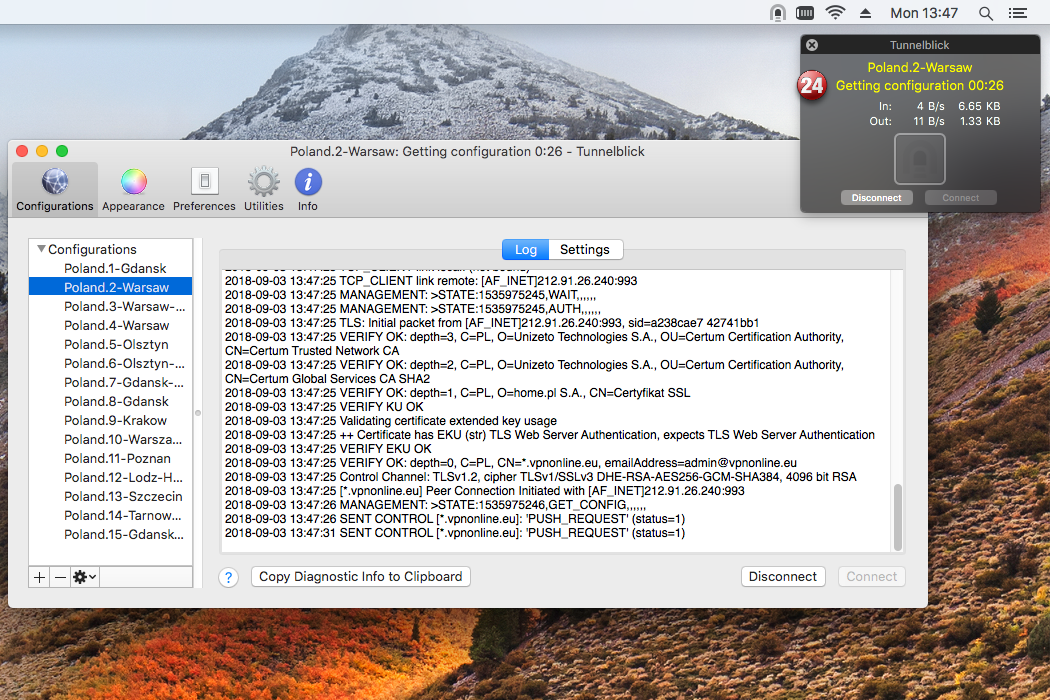Open Spotlight search magnifier
Image resolution: width=1050 pixels, height=700 pixels.
point(986,13)
